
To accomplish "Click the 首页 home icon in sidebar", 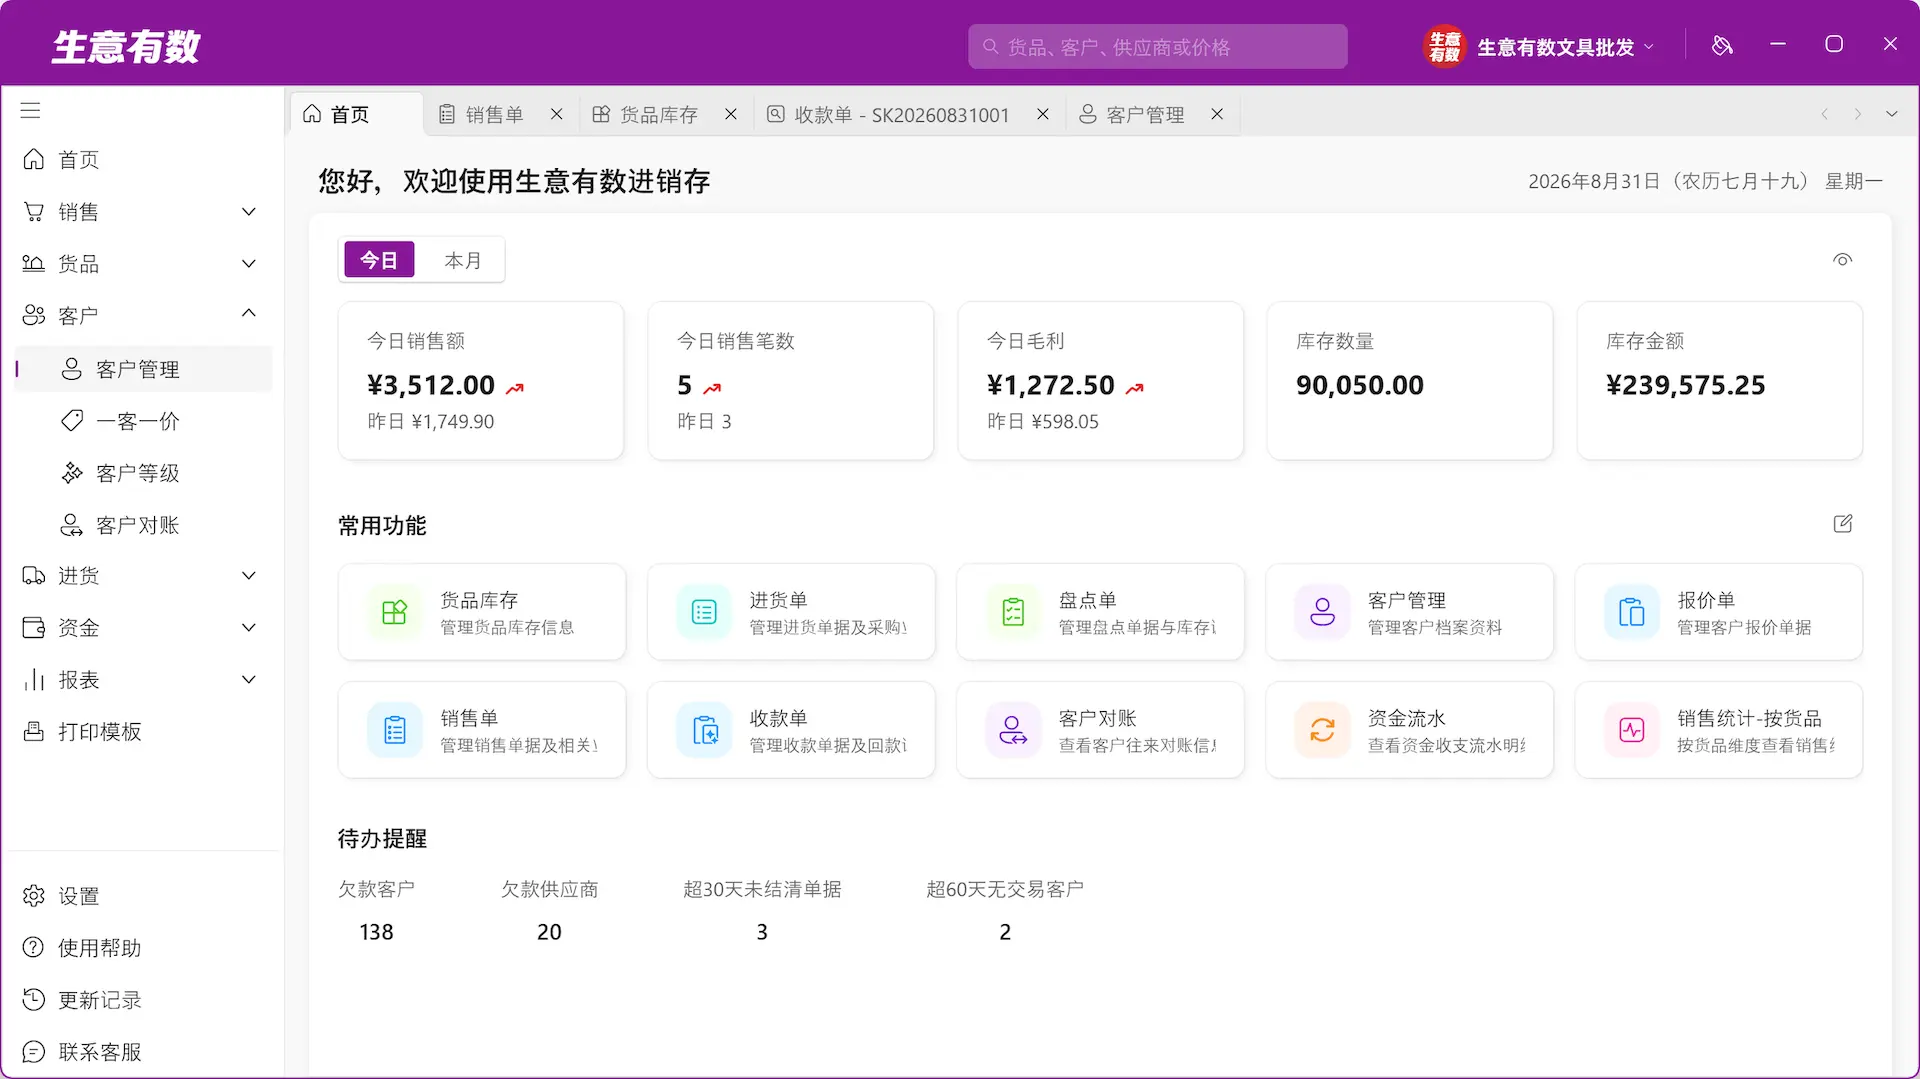I will point(34,159).
